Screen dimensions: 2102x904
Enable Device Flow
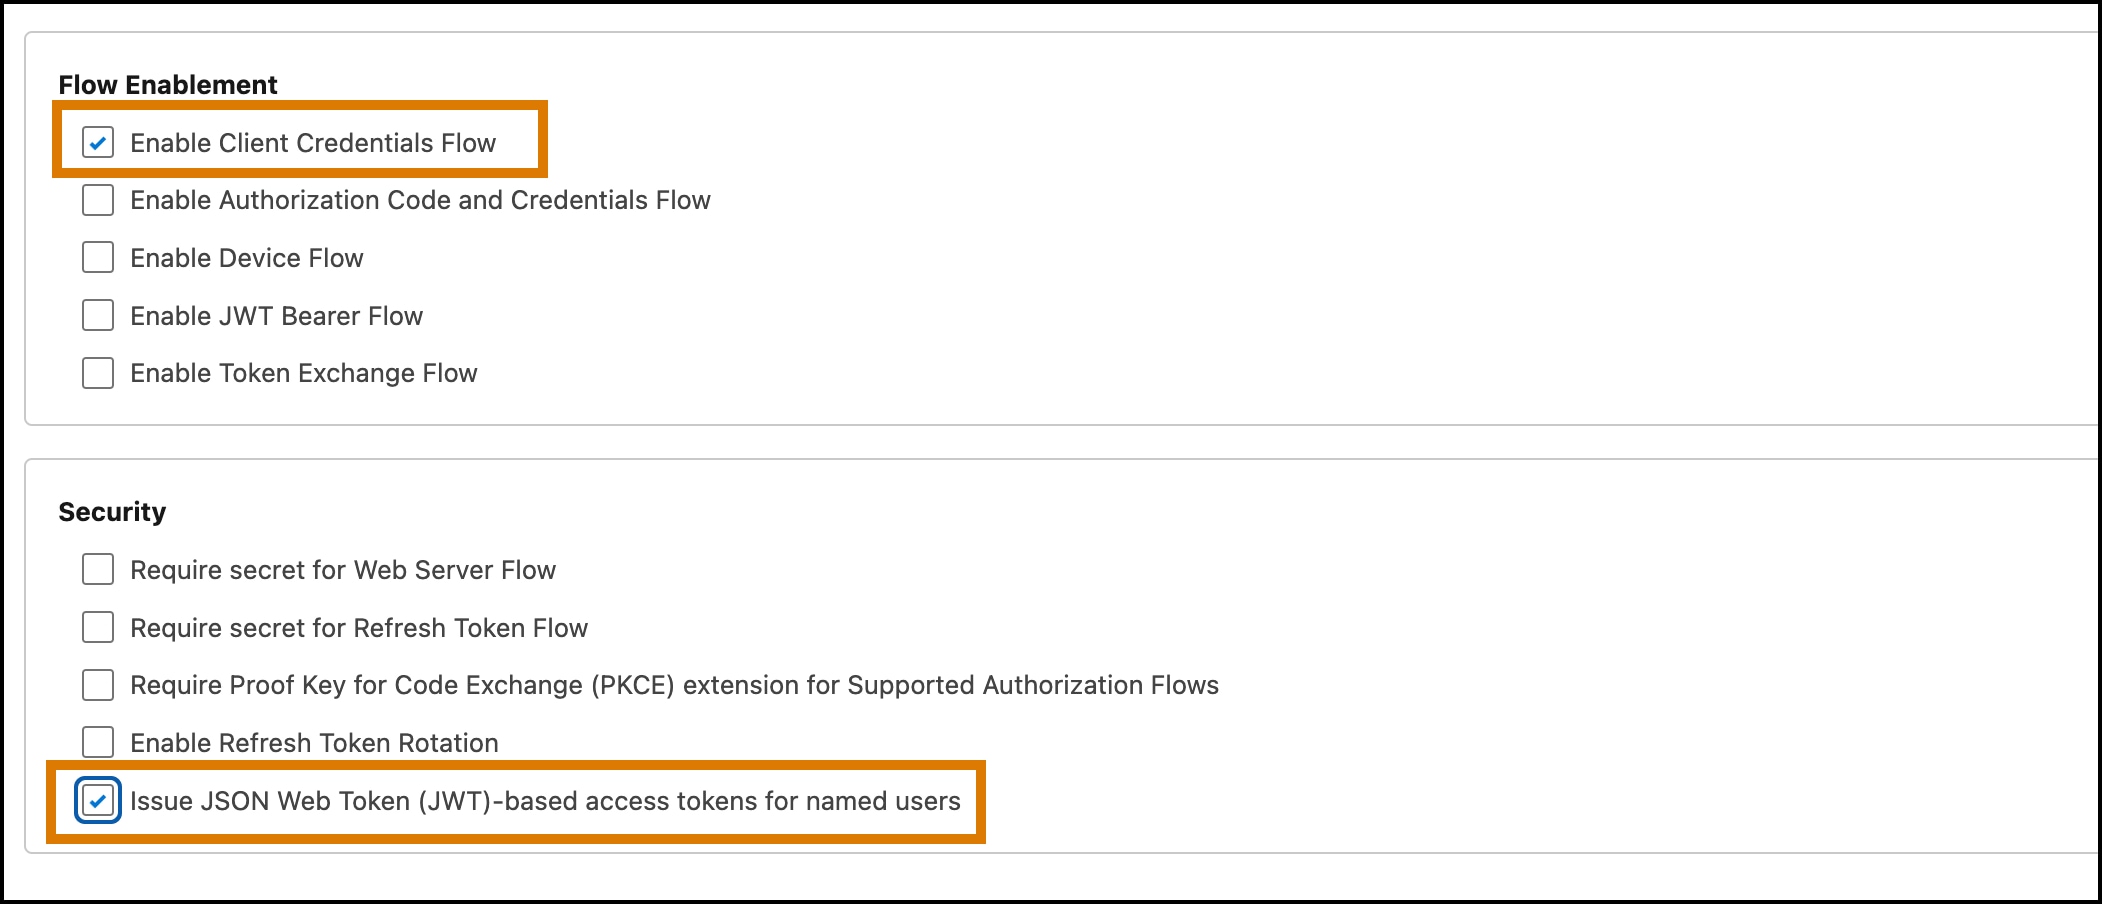coord(97,258)
